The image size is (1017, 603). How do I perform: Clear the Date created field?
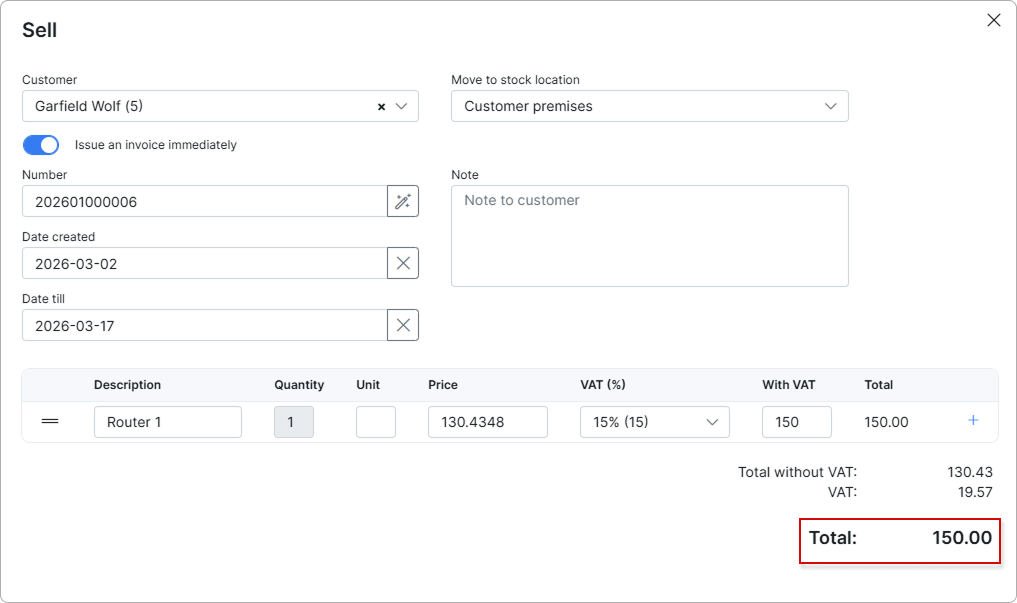(x=403, y=263)
